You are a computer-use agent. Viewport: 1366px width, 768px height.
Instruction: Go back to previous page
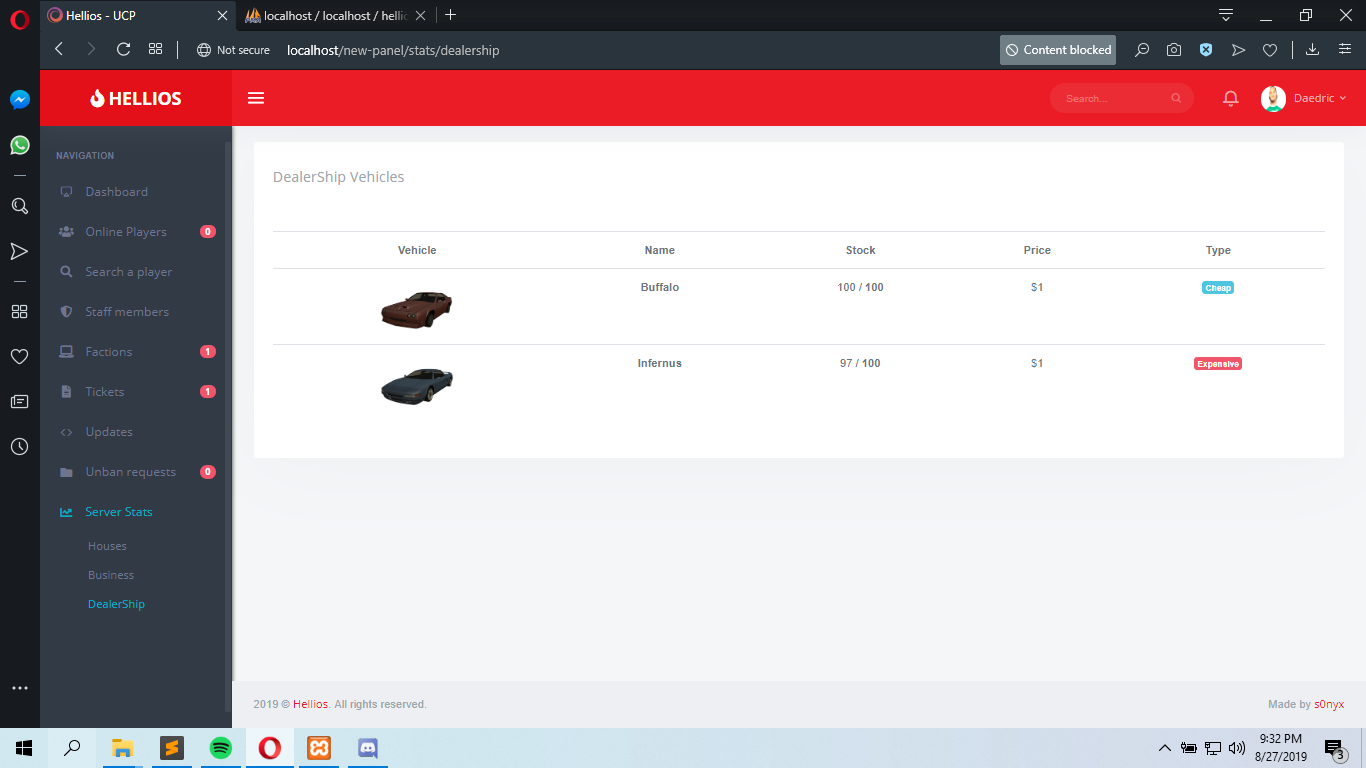point(58,49)
